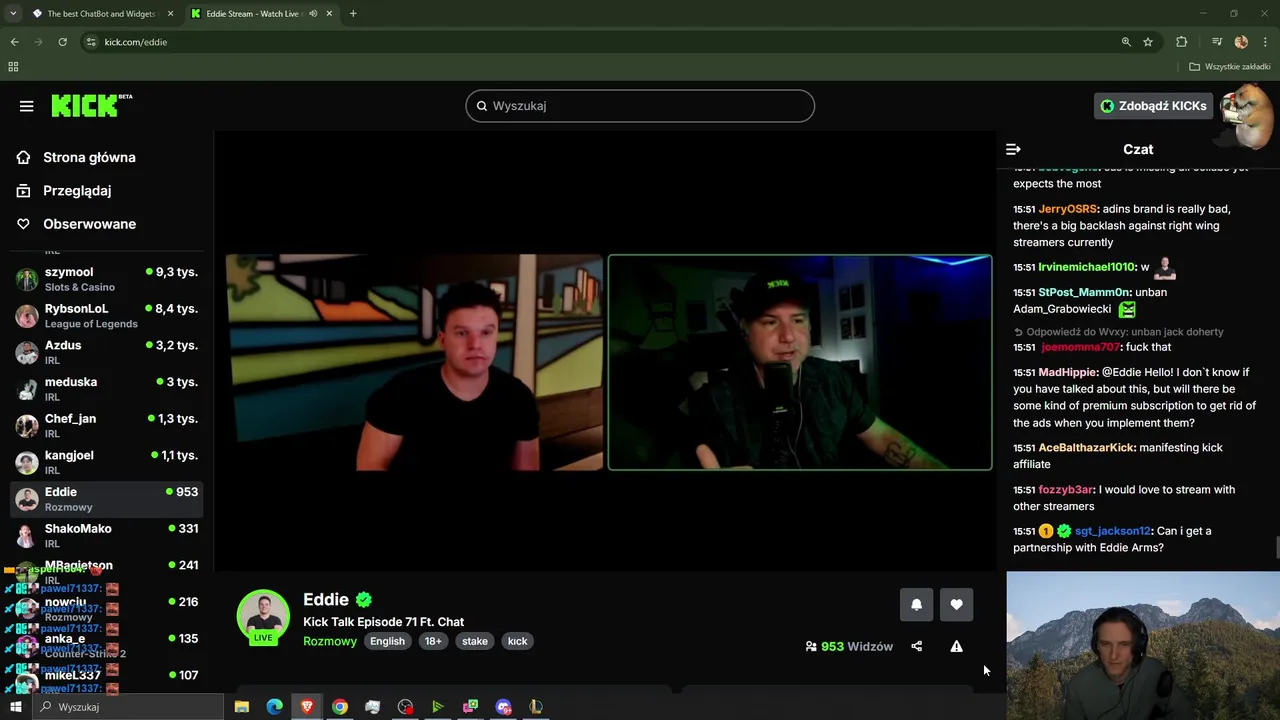Click the Windows taskbar Wyszukaj search field
This screenshot has height=720, width=1280.
[127, 707]
